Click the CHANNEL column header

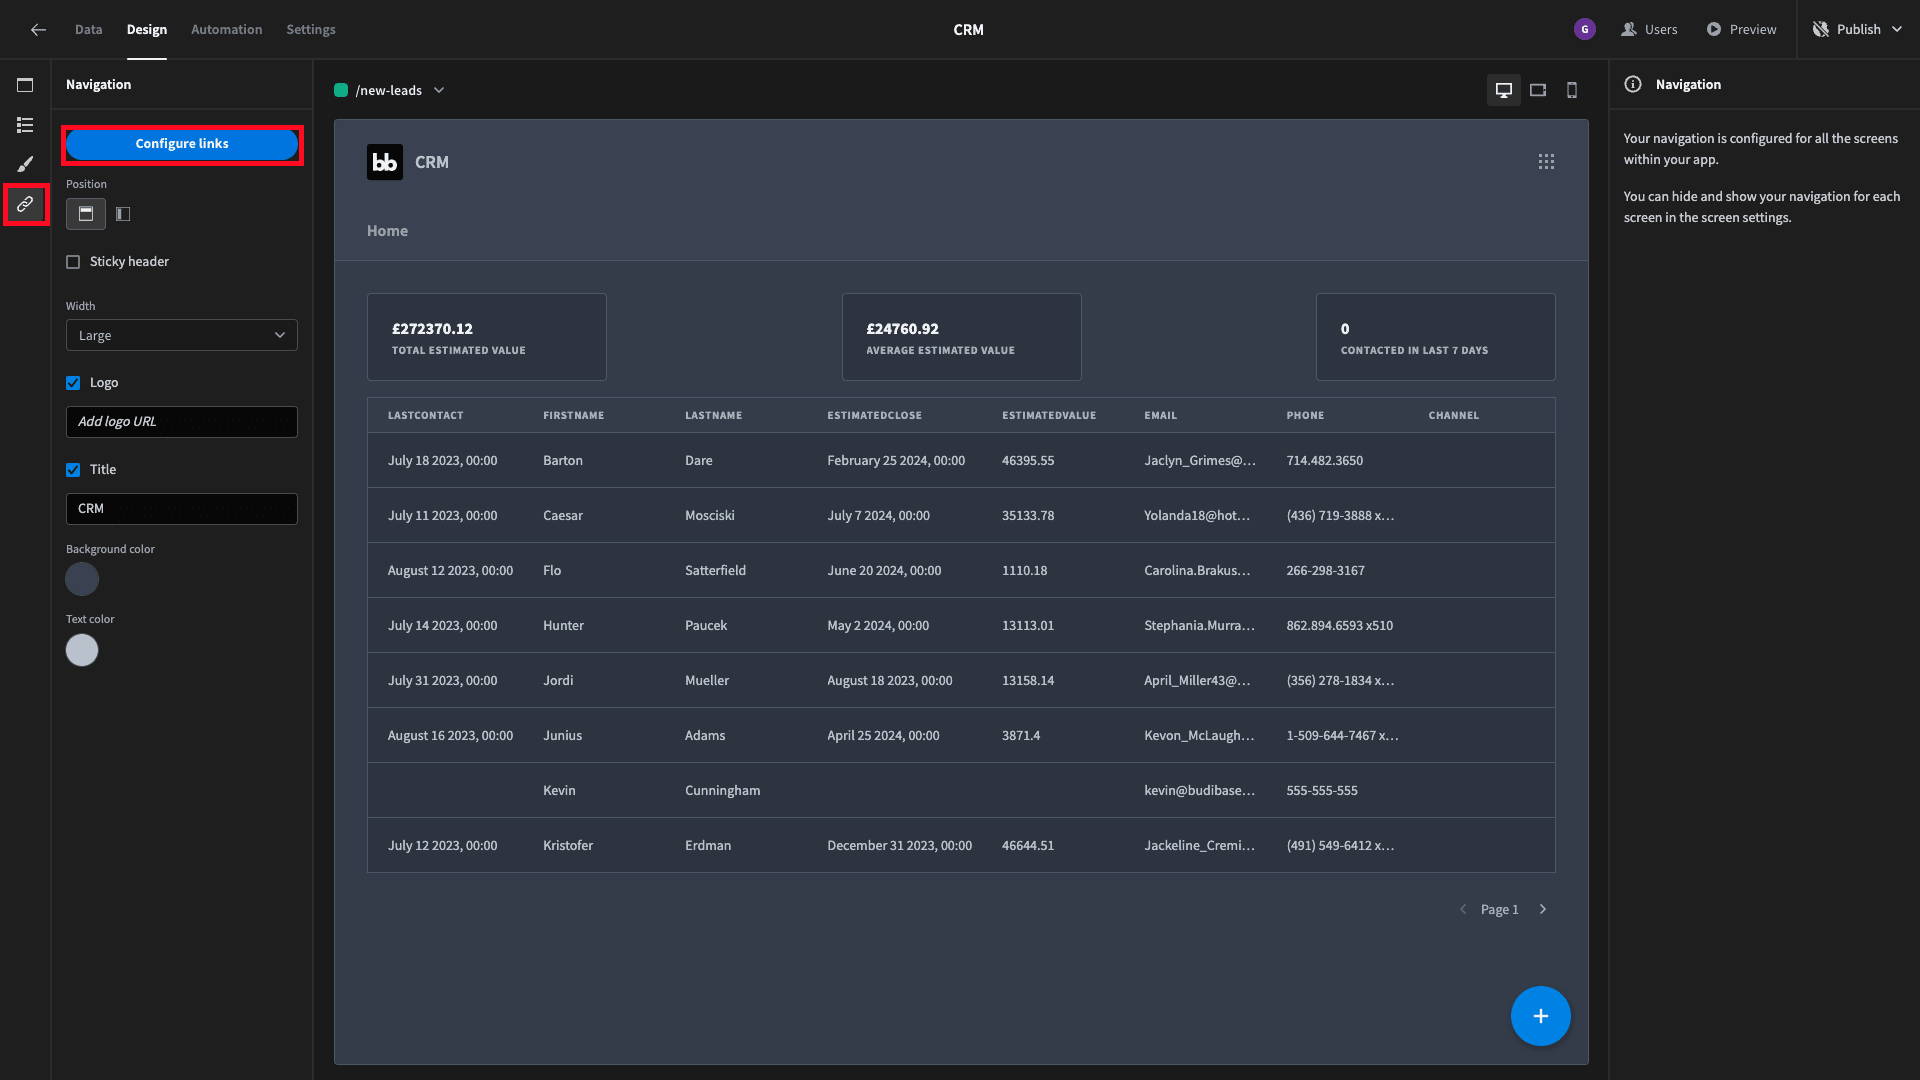(x=1453, y=416)
